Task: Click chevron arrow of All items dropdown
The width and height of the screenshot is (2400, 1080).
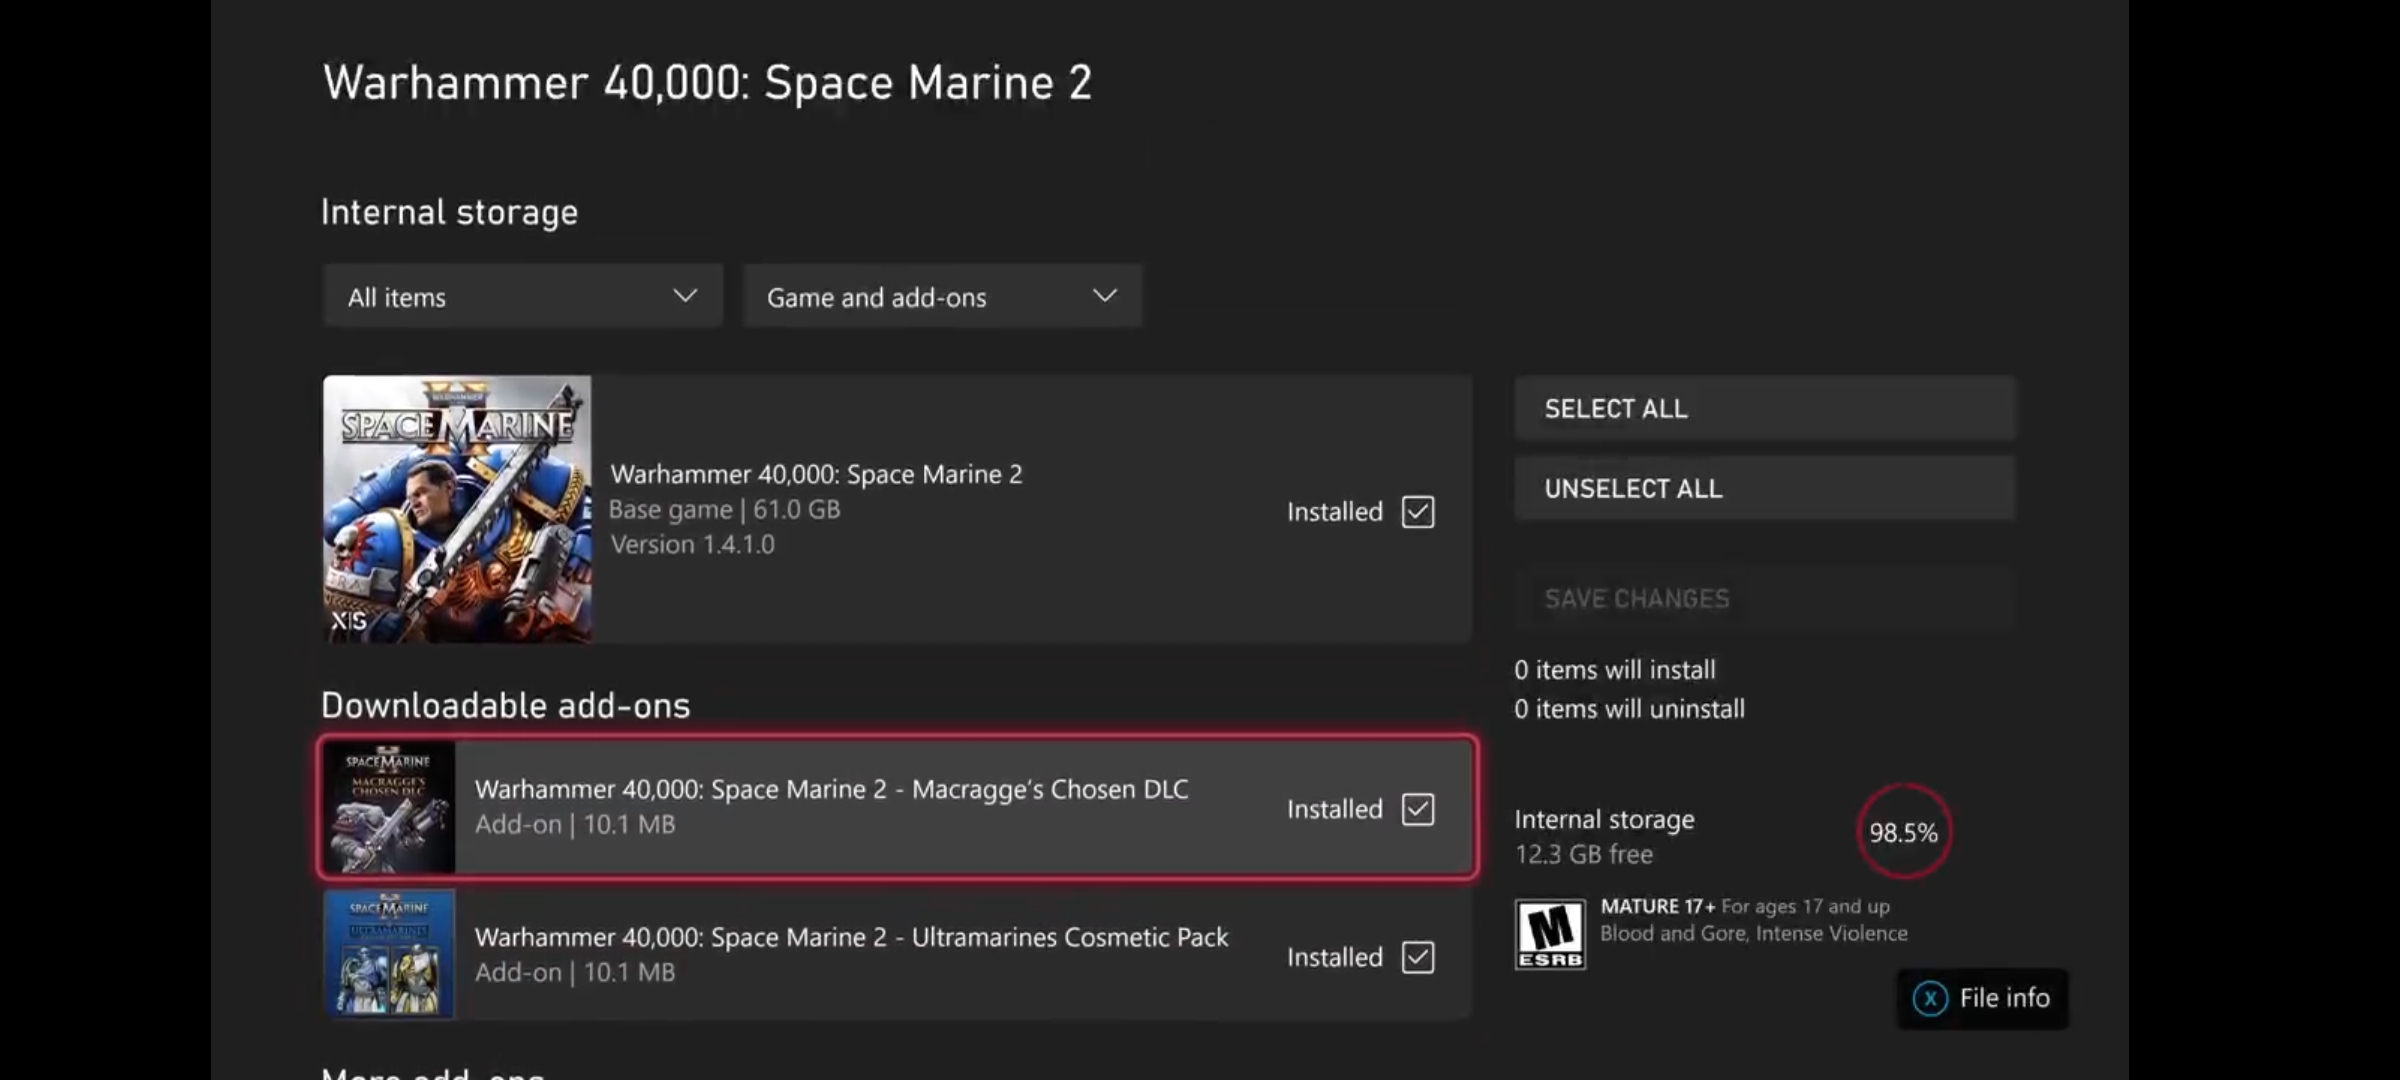Action: coord(685,296)
